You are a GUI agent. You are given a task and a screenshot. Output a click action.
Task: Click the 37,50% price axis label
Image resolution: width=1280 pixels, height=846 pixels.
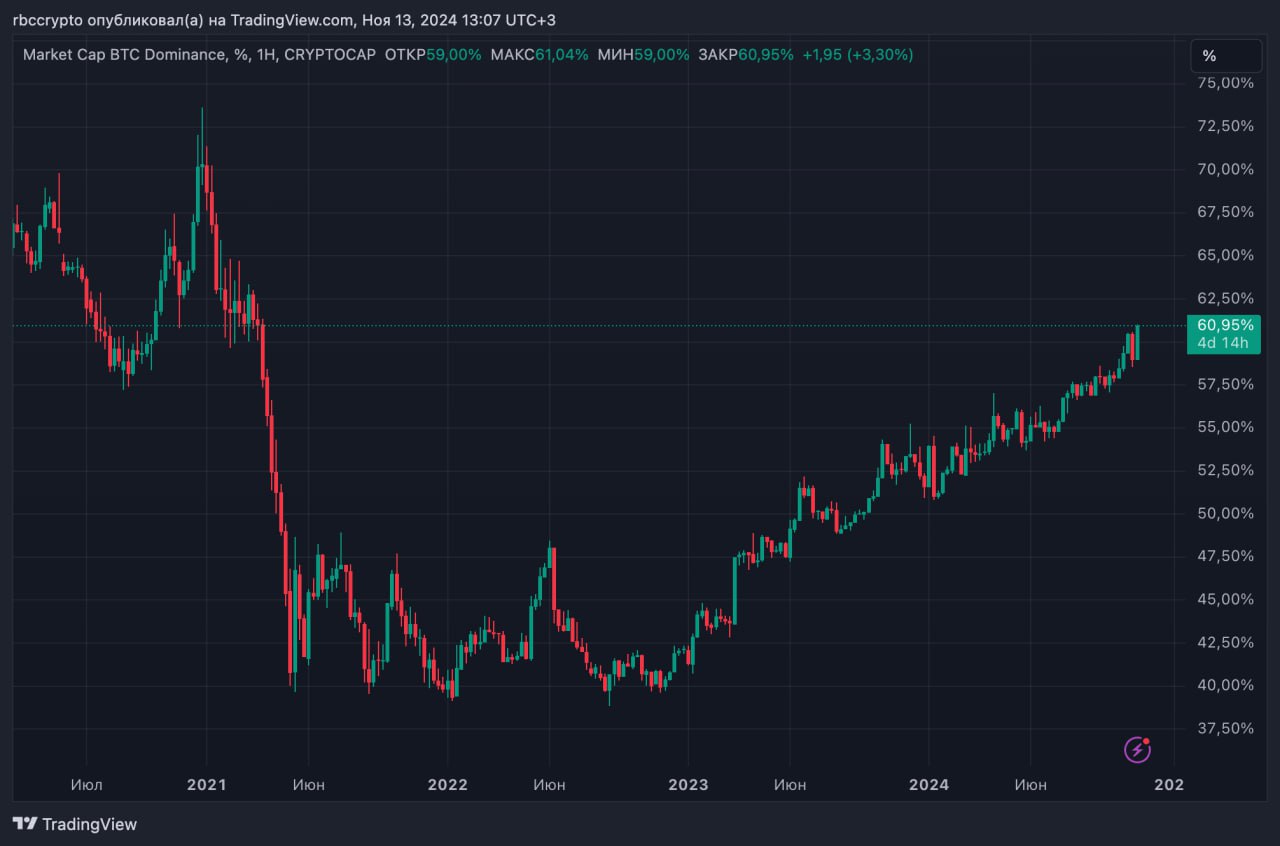click(x=1224, y=728)
